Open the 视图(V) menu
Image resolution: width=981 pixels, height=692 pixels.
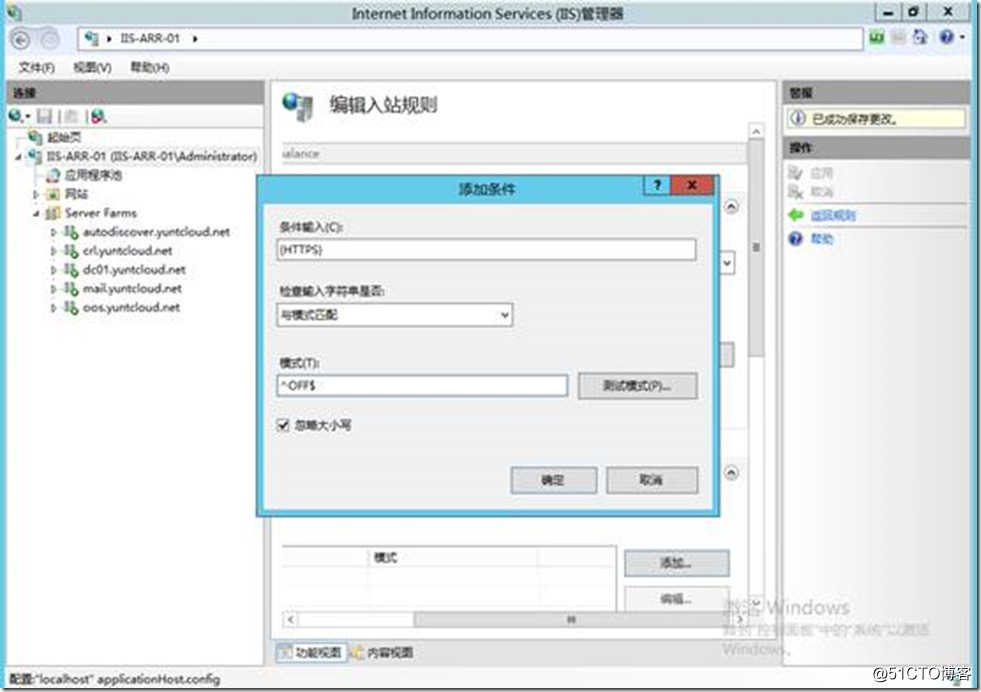[x=92, y=67]
